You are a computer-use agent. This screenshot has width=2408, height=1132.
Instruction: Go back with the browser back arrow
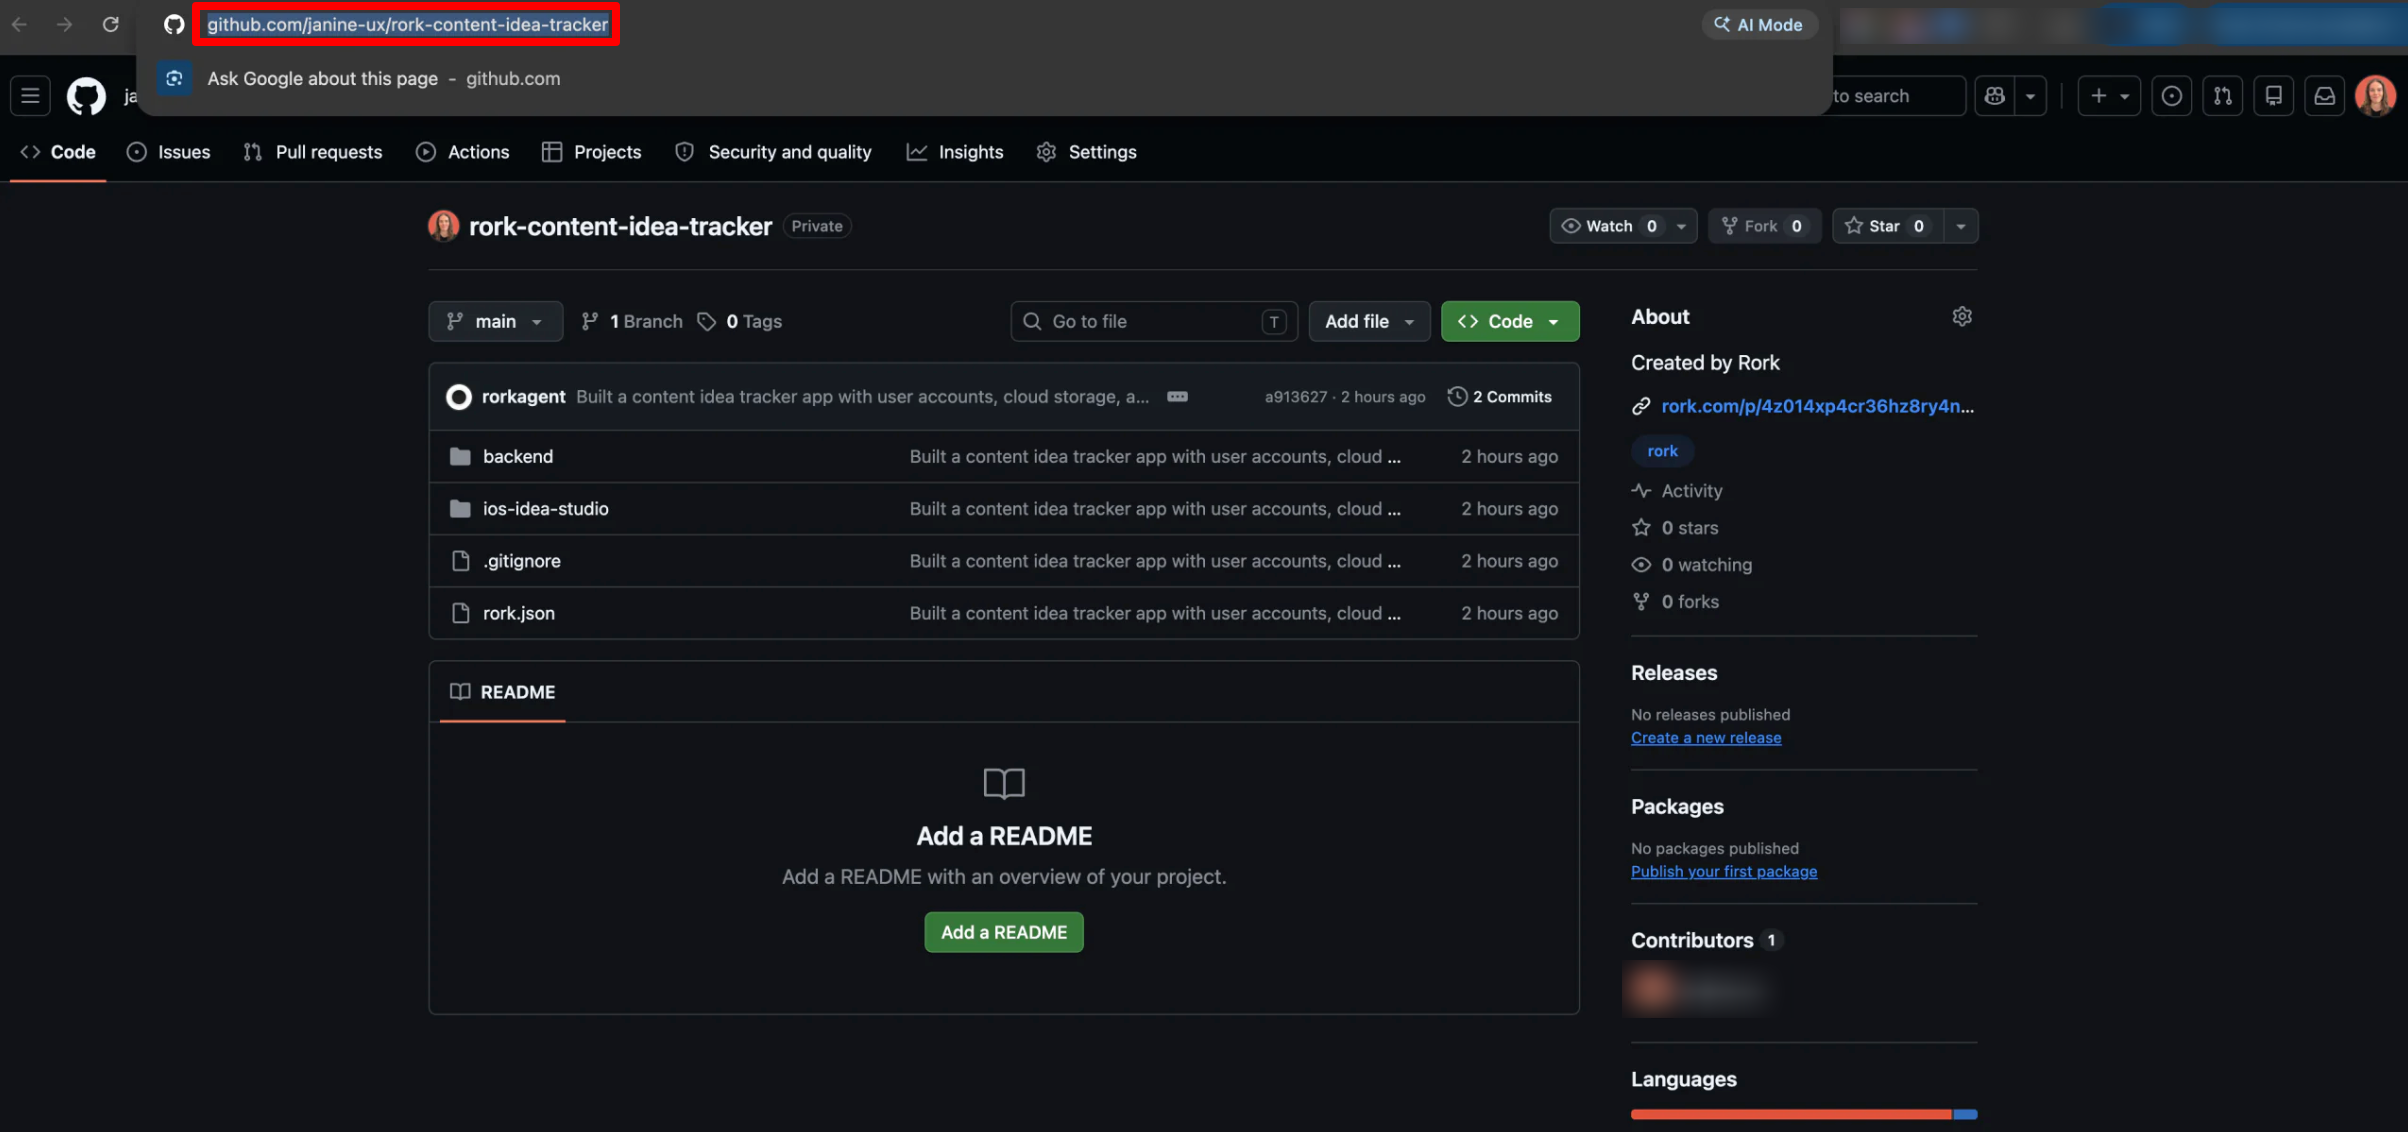pos(19,24)
